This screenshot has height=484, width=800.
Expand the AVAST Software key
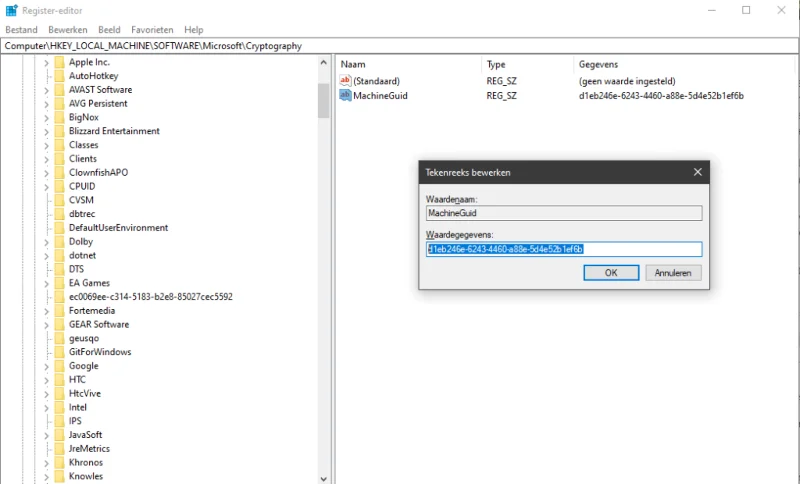[46, 90]
